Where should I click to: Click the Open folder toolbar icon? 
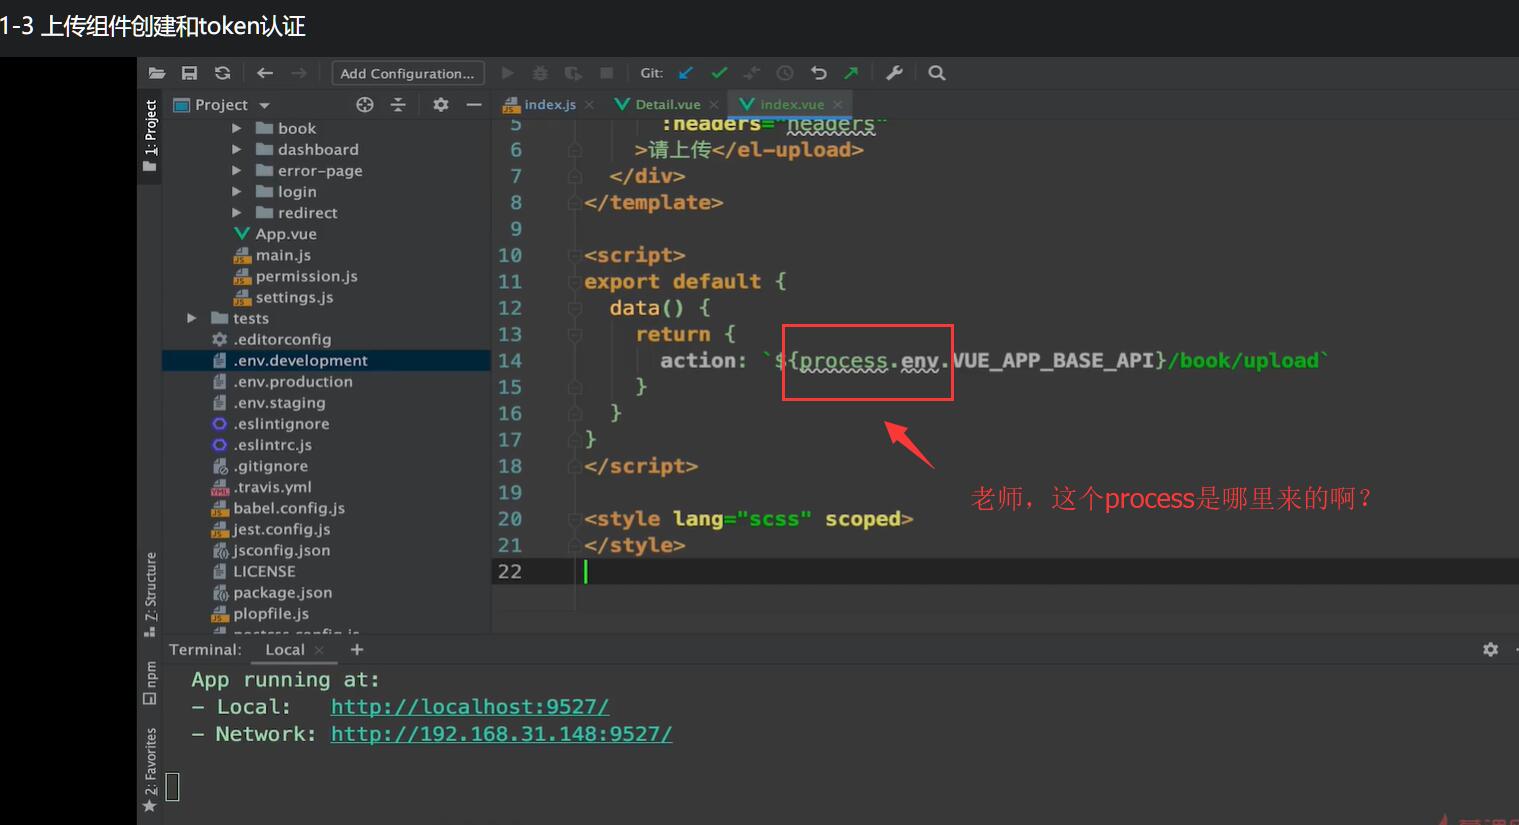157,73
